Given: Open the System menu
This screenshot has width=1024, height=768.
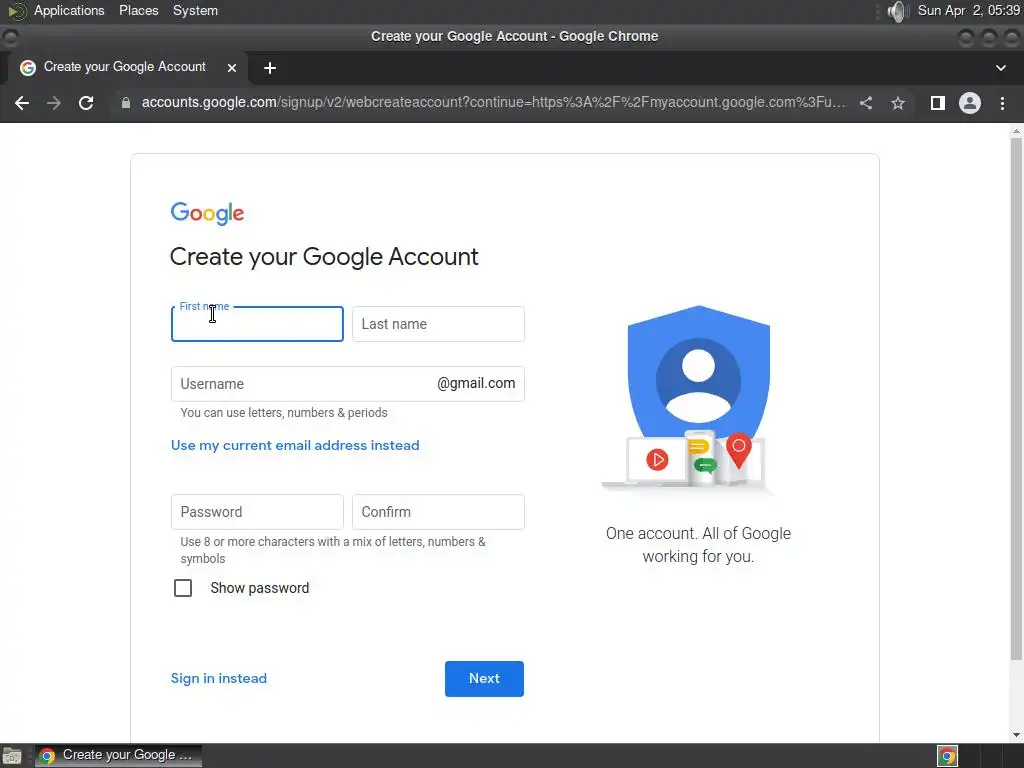Looking at the screenshot, I should pyautogui.click(x=195, y=10).
